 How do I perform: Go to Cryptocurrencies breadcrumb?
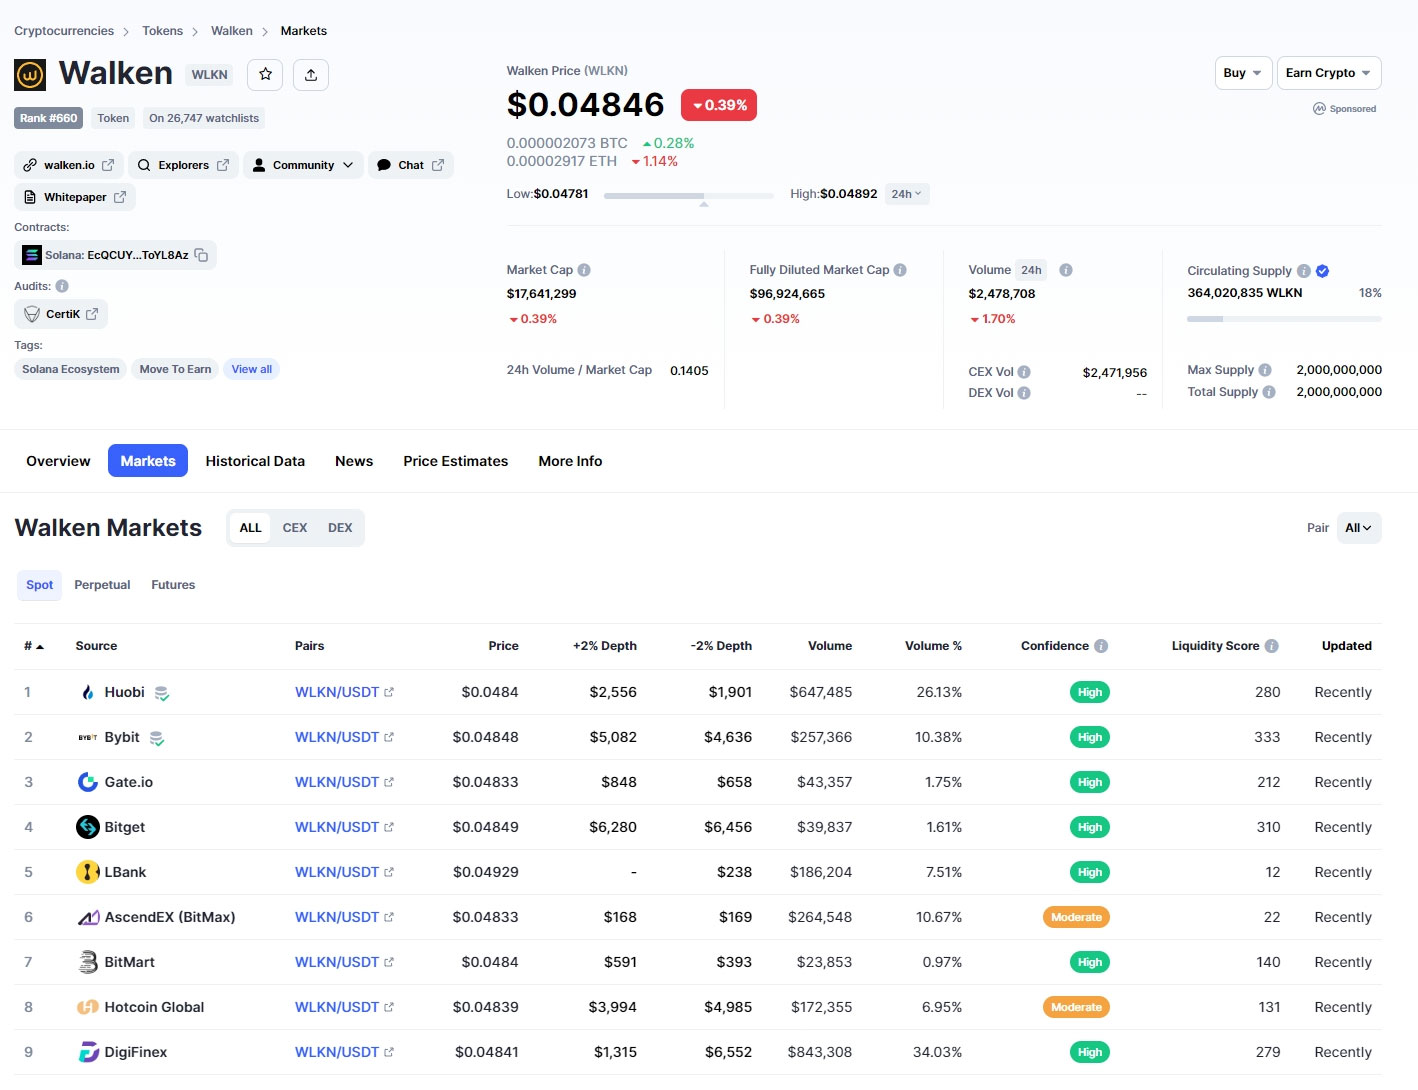coord(64,31)
